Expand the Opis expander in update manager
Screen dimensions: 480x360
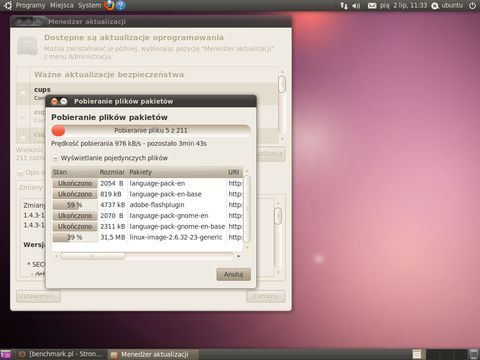coord(20,172)
